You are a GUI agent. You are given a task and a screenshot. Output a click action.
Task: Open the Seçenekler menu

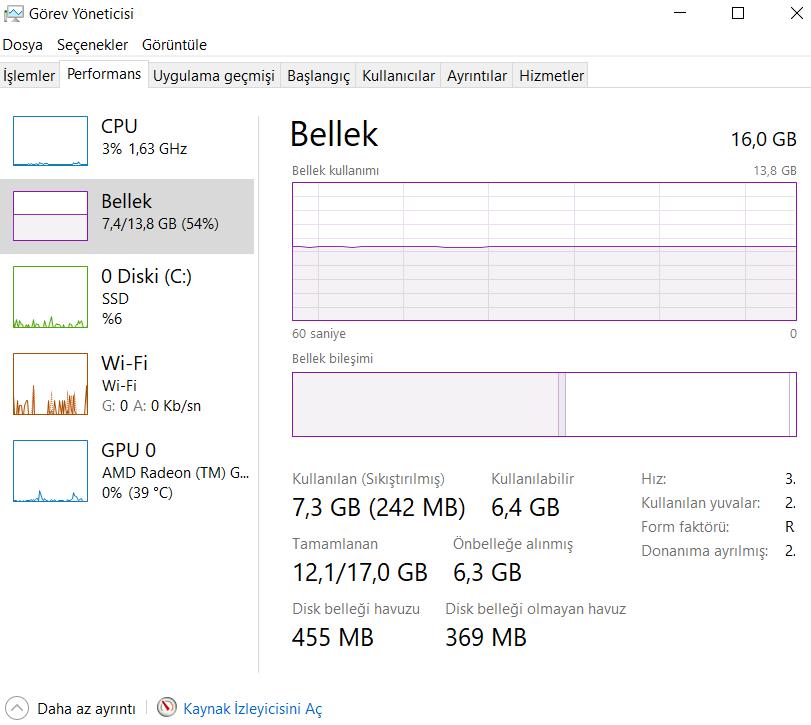point(92,45)
